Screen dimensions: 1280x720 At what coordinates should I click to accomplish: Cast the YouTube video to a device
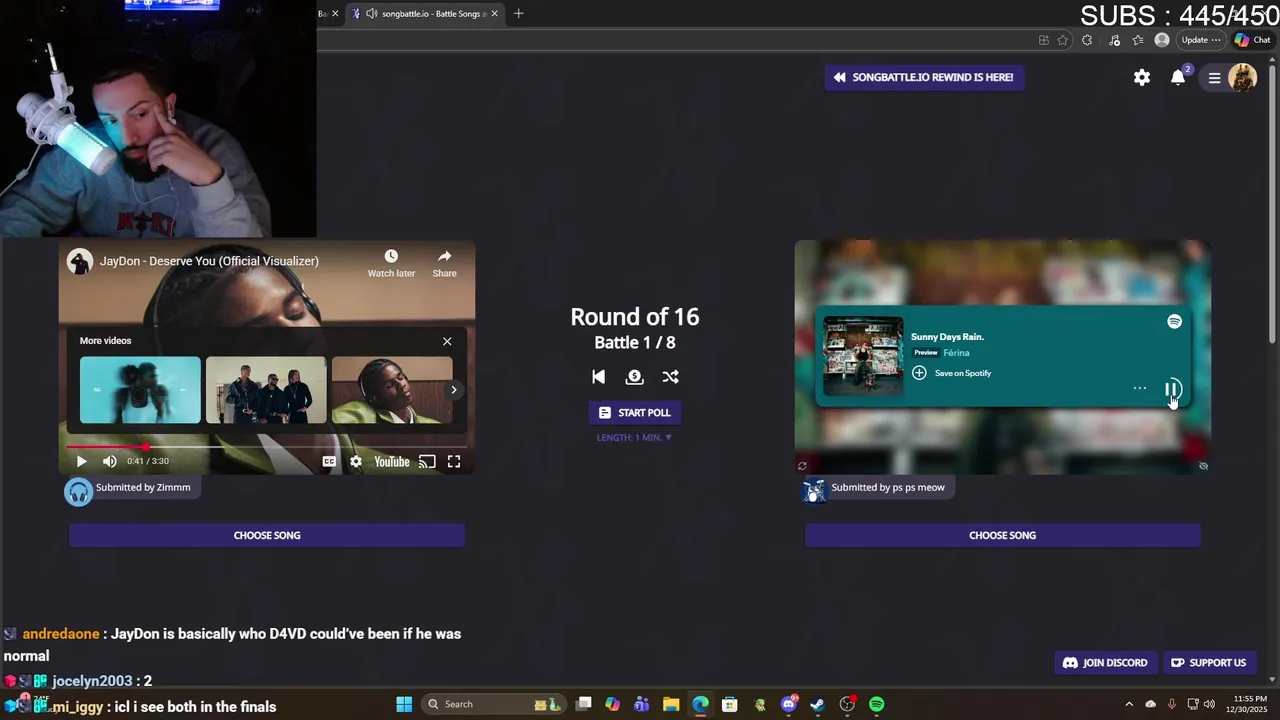point(427,461)
